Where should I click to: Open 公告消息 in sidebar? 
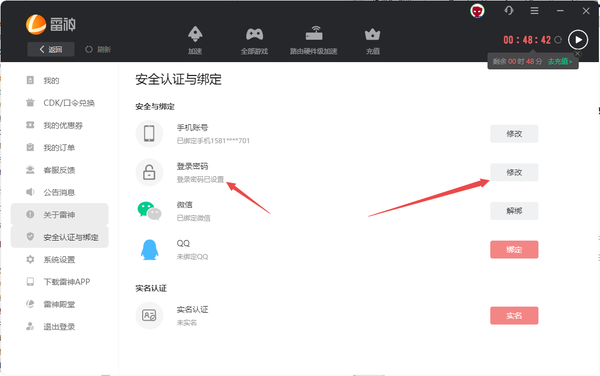pos(60,192)
